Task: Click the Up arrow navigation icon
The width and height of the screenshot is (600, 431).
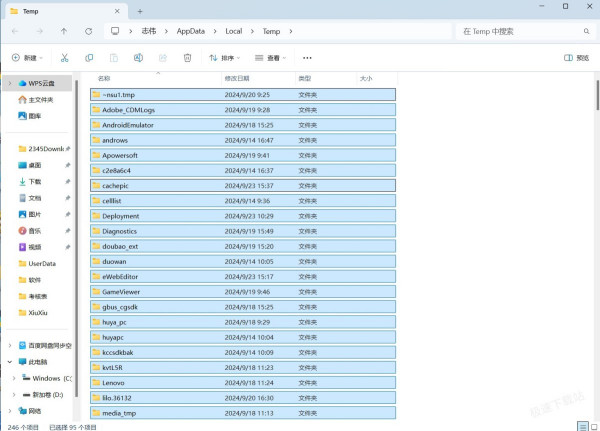Action: point(65,31)
